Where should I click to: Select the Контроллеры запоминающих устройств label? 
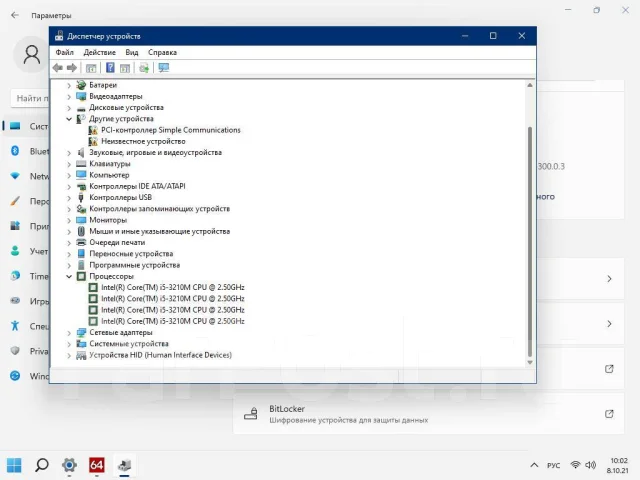coord(160,209)
